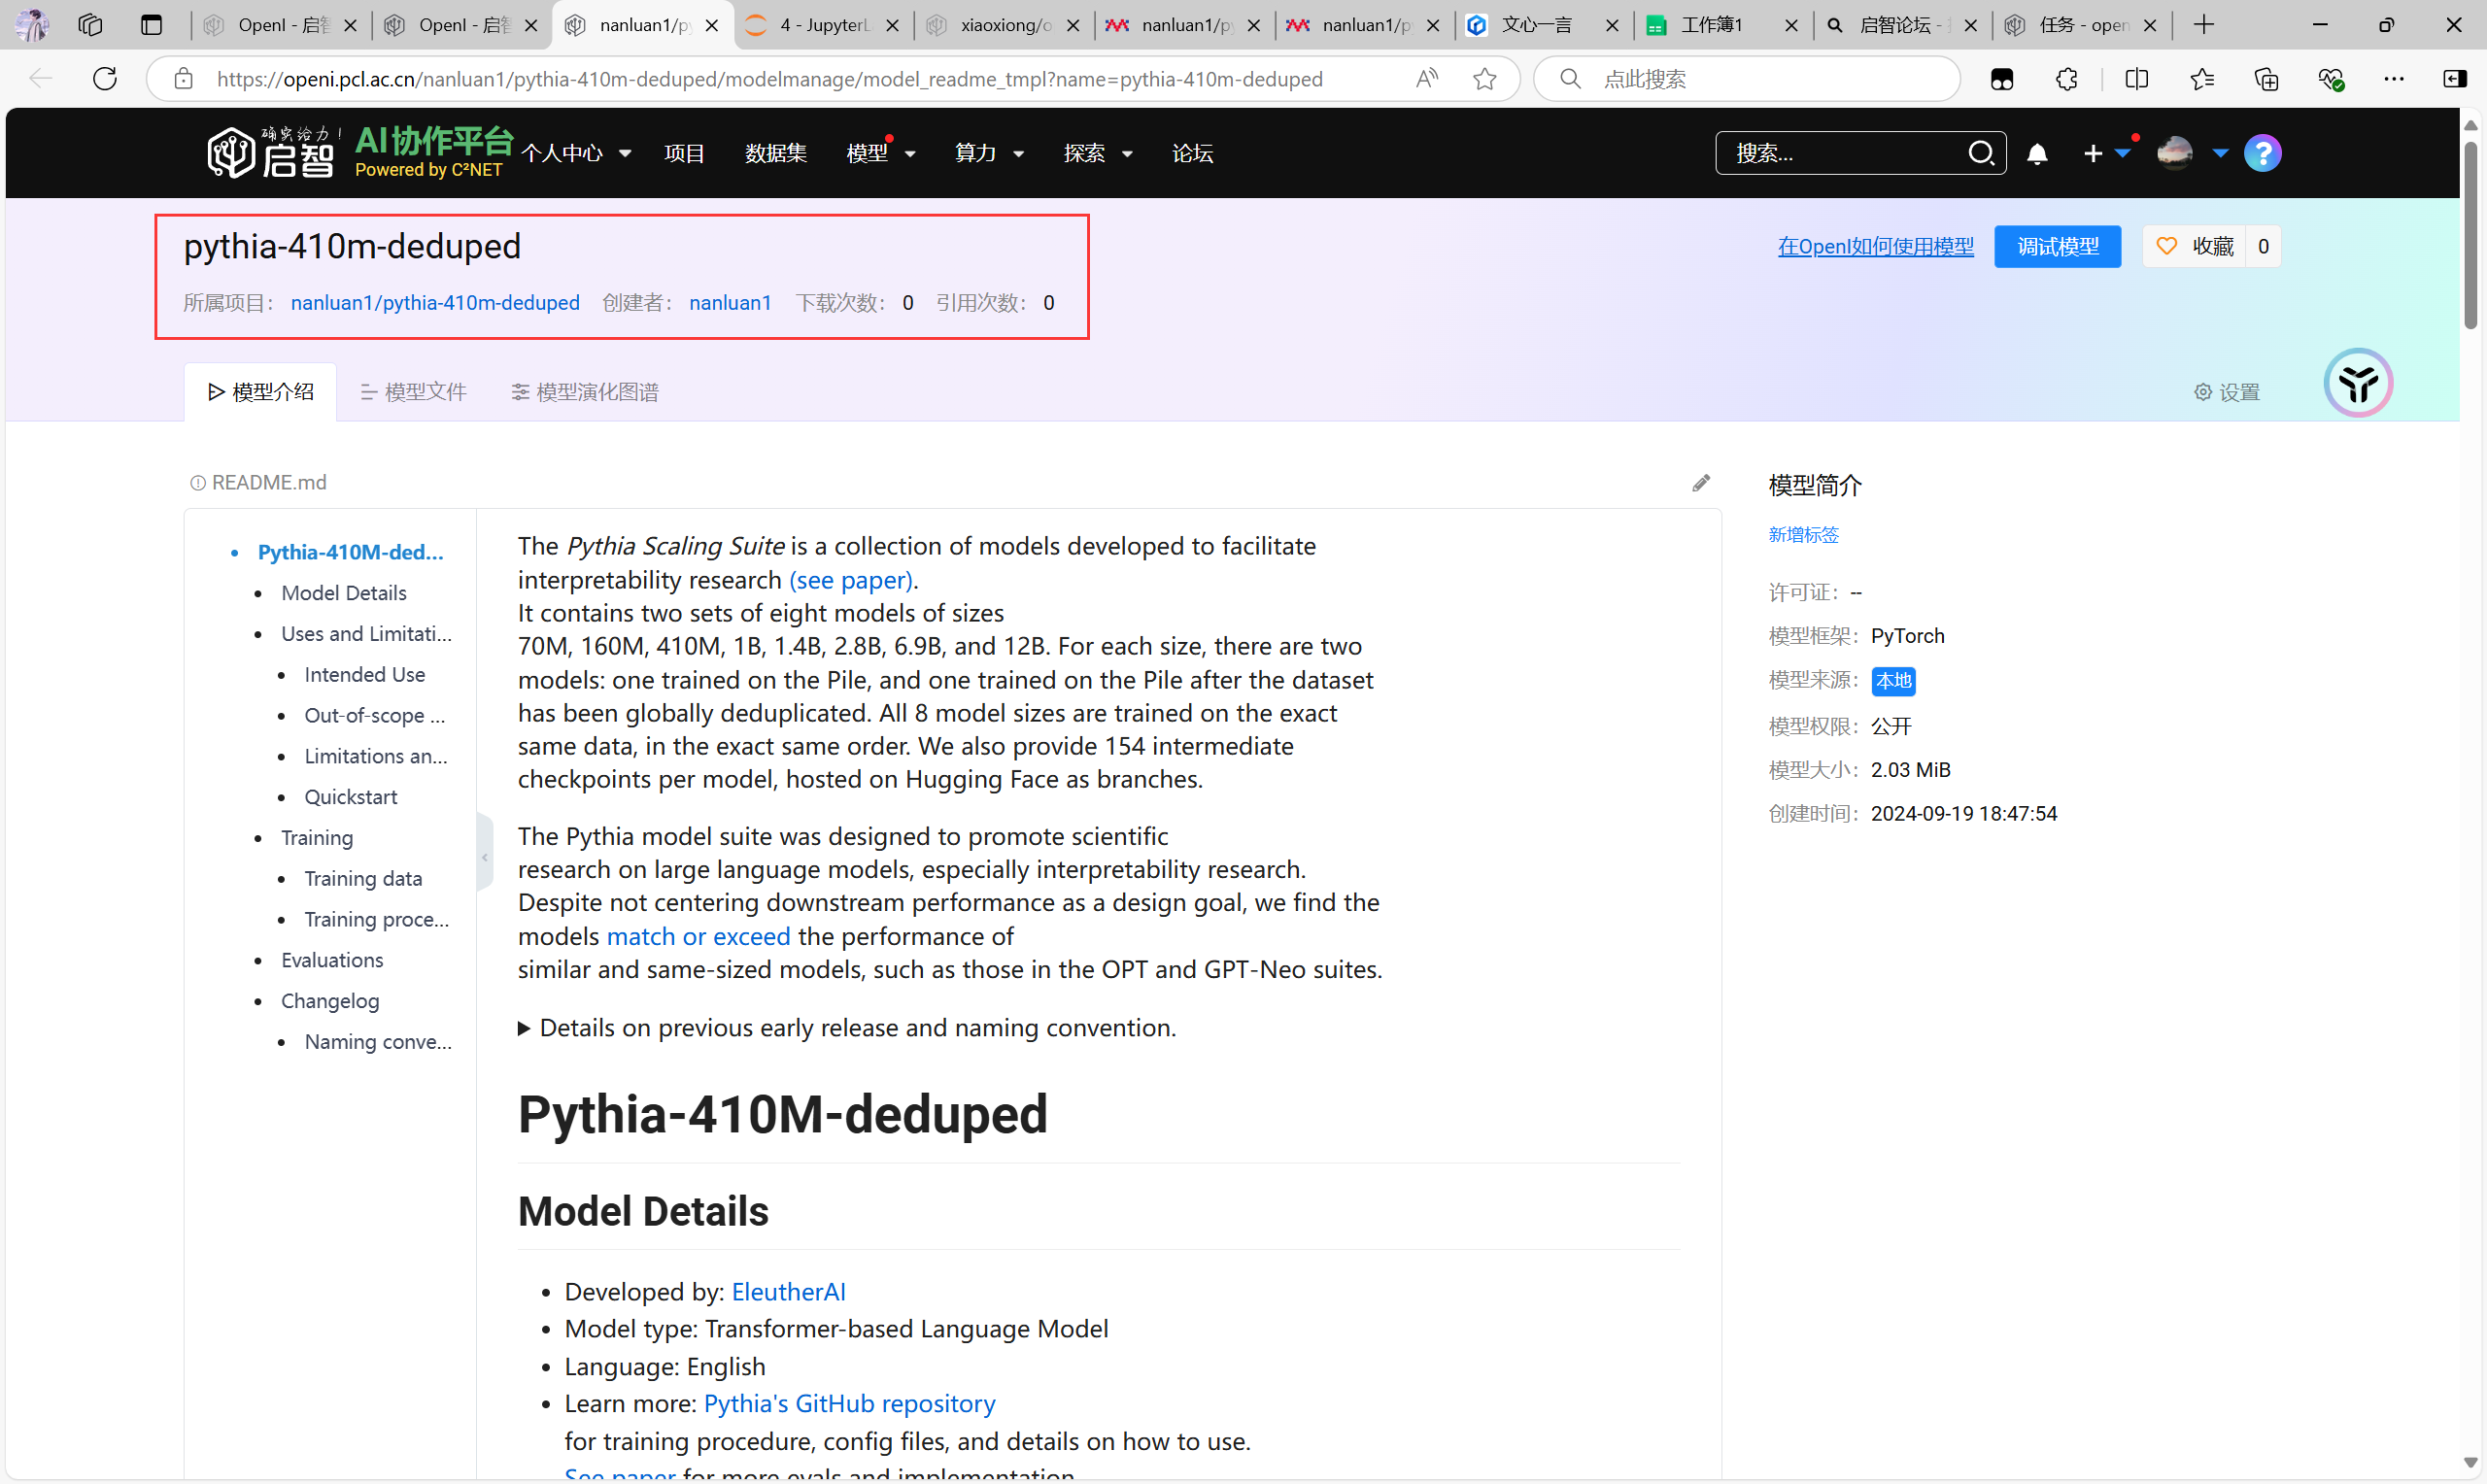Jump to Quickstart in outline
This screenshot has width=2487, height=1484.
pos(351,797)
